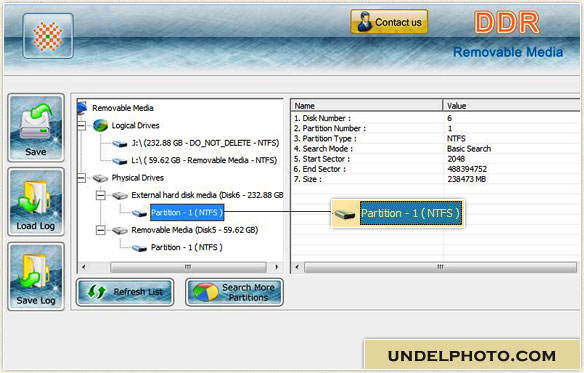The height and width of the screenshot is (373, 584).
Task: Select J:\ (232.88 GB - DO_NOT_DELETE - NTFS)
Action: 205,143
